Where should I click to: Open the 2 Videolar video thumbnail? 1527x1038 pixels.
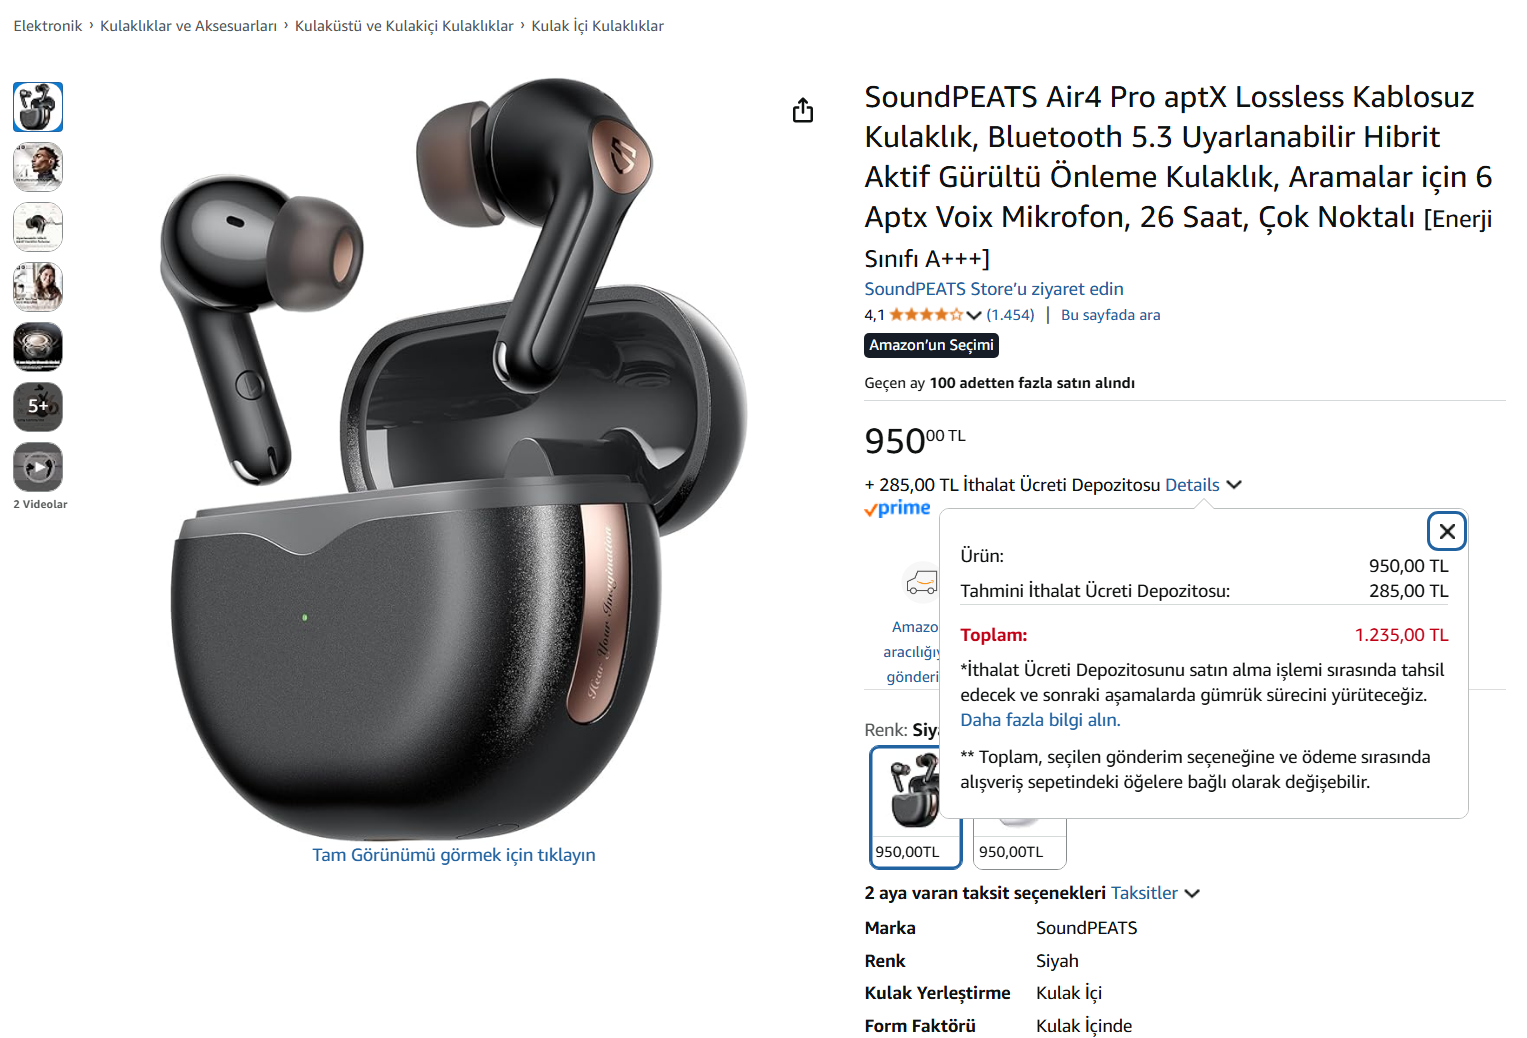click(38, 467)
